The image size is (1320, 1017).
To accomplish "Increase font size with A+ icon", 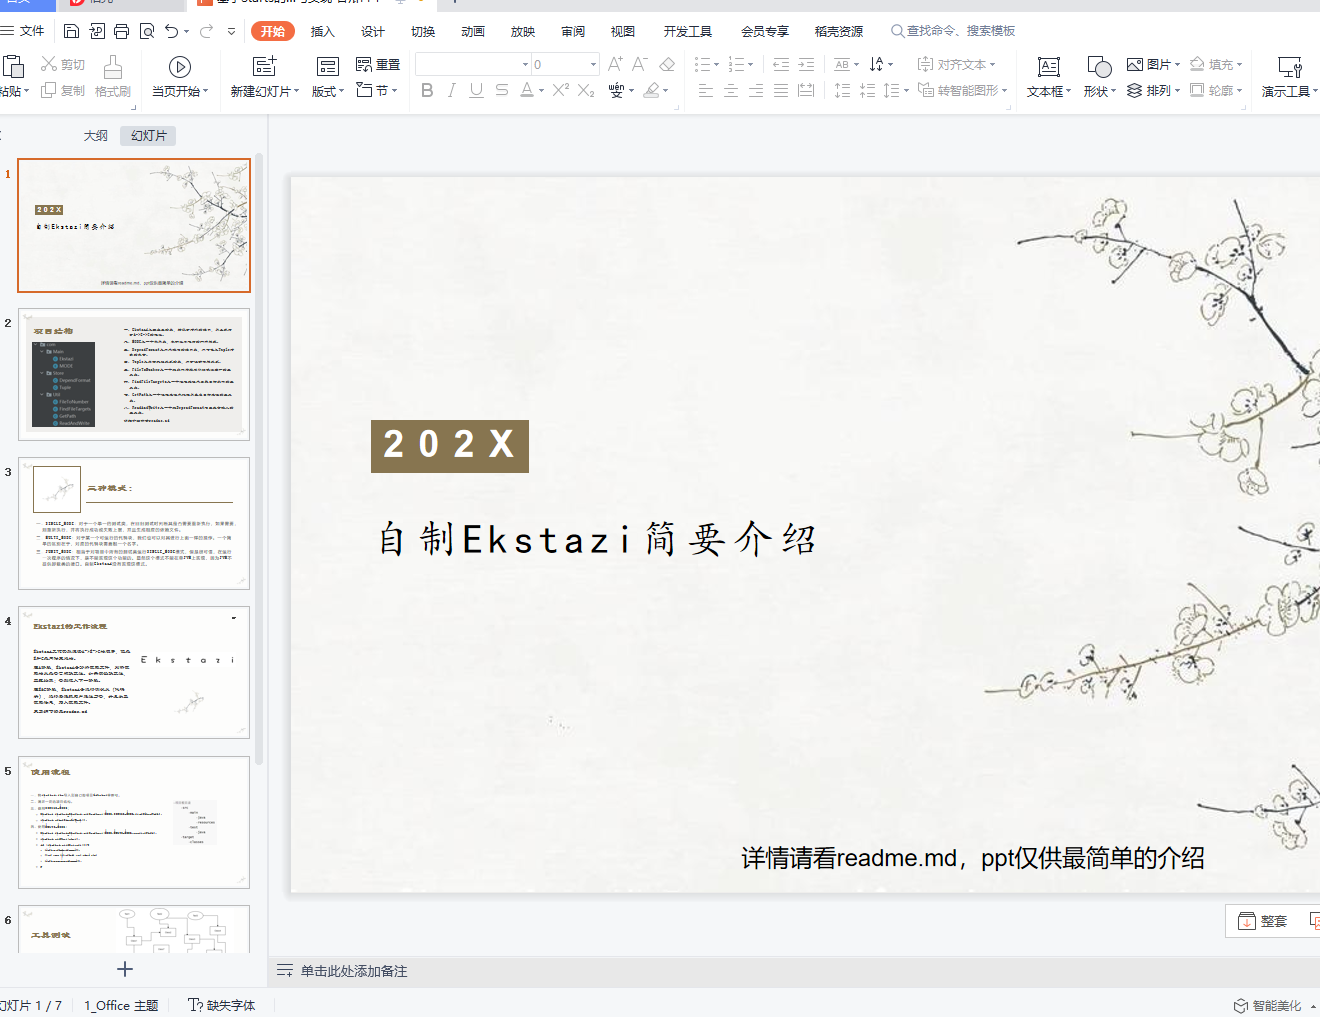I will 615,64.
